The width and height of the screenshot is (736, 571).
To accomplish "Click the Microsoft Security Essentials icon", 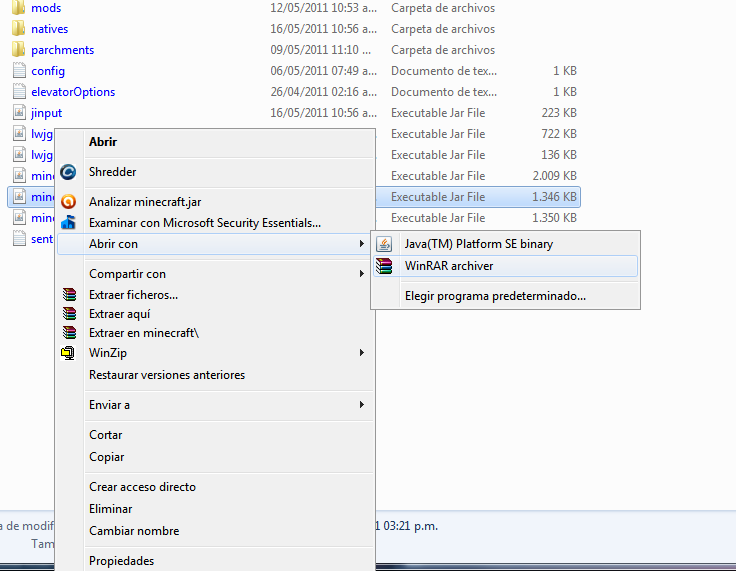I will [x=68, y=223].
